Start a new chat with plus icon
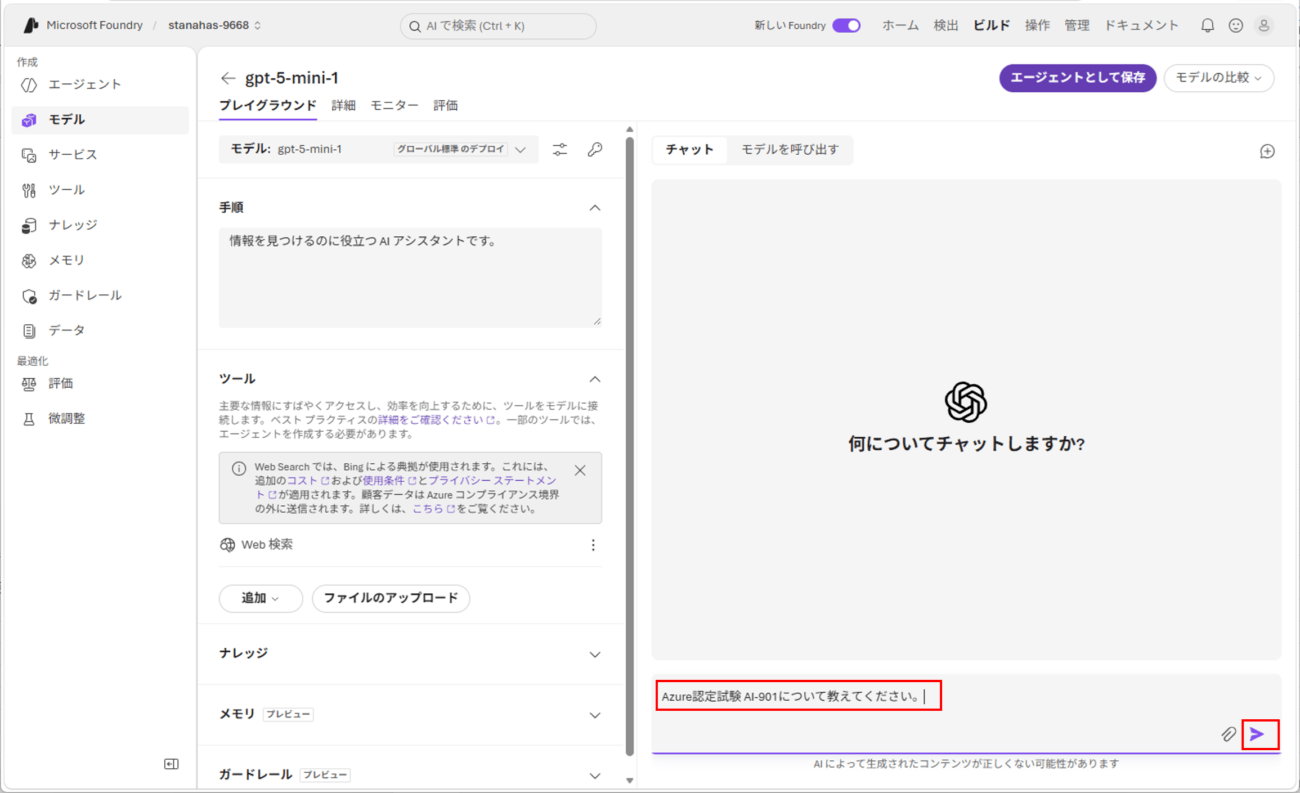The height and width of the screenshot is (793, 1300). (x=1267, y=151)
